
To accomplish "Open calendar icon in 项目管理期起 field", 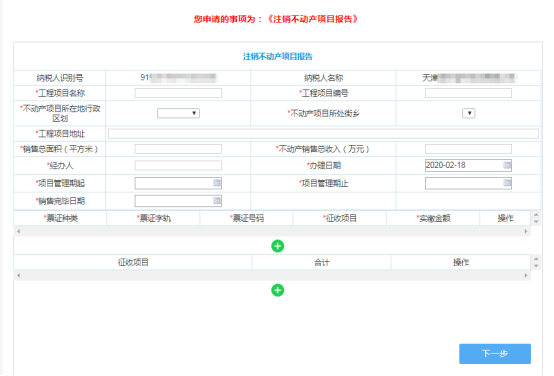I will [217, 183].
